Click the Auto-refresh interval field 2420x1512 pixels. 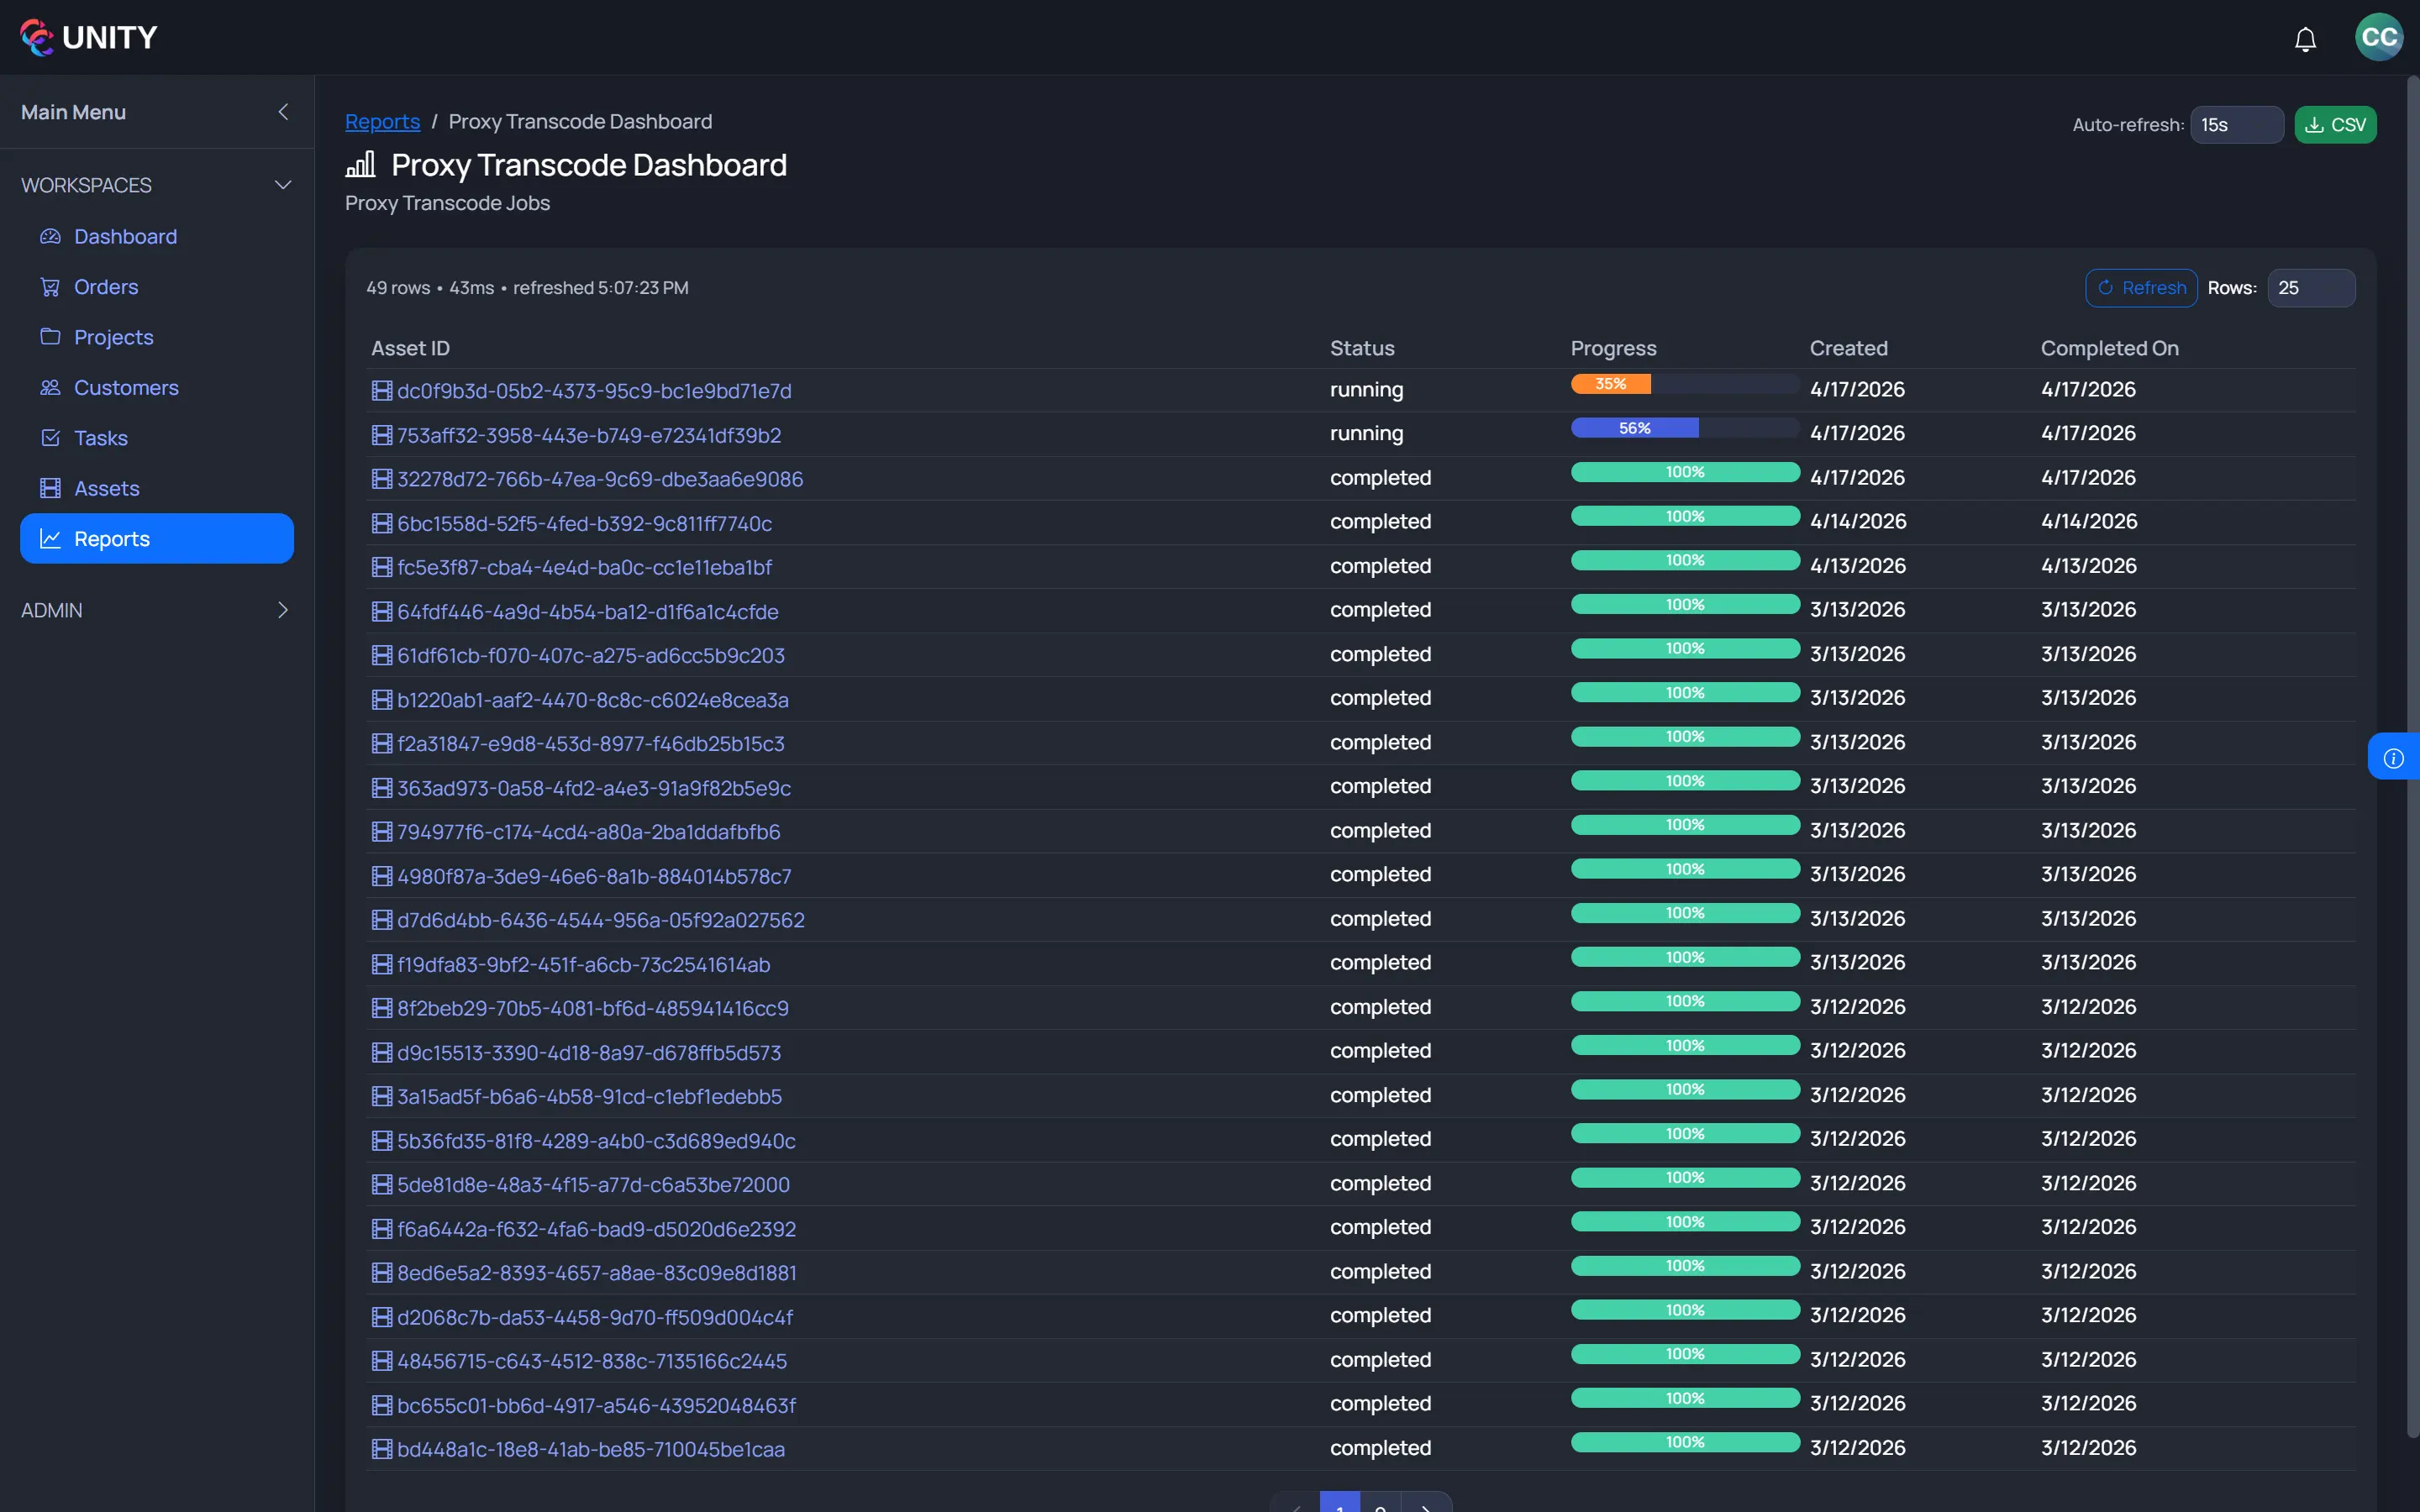(x=2235, y=124)
